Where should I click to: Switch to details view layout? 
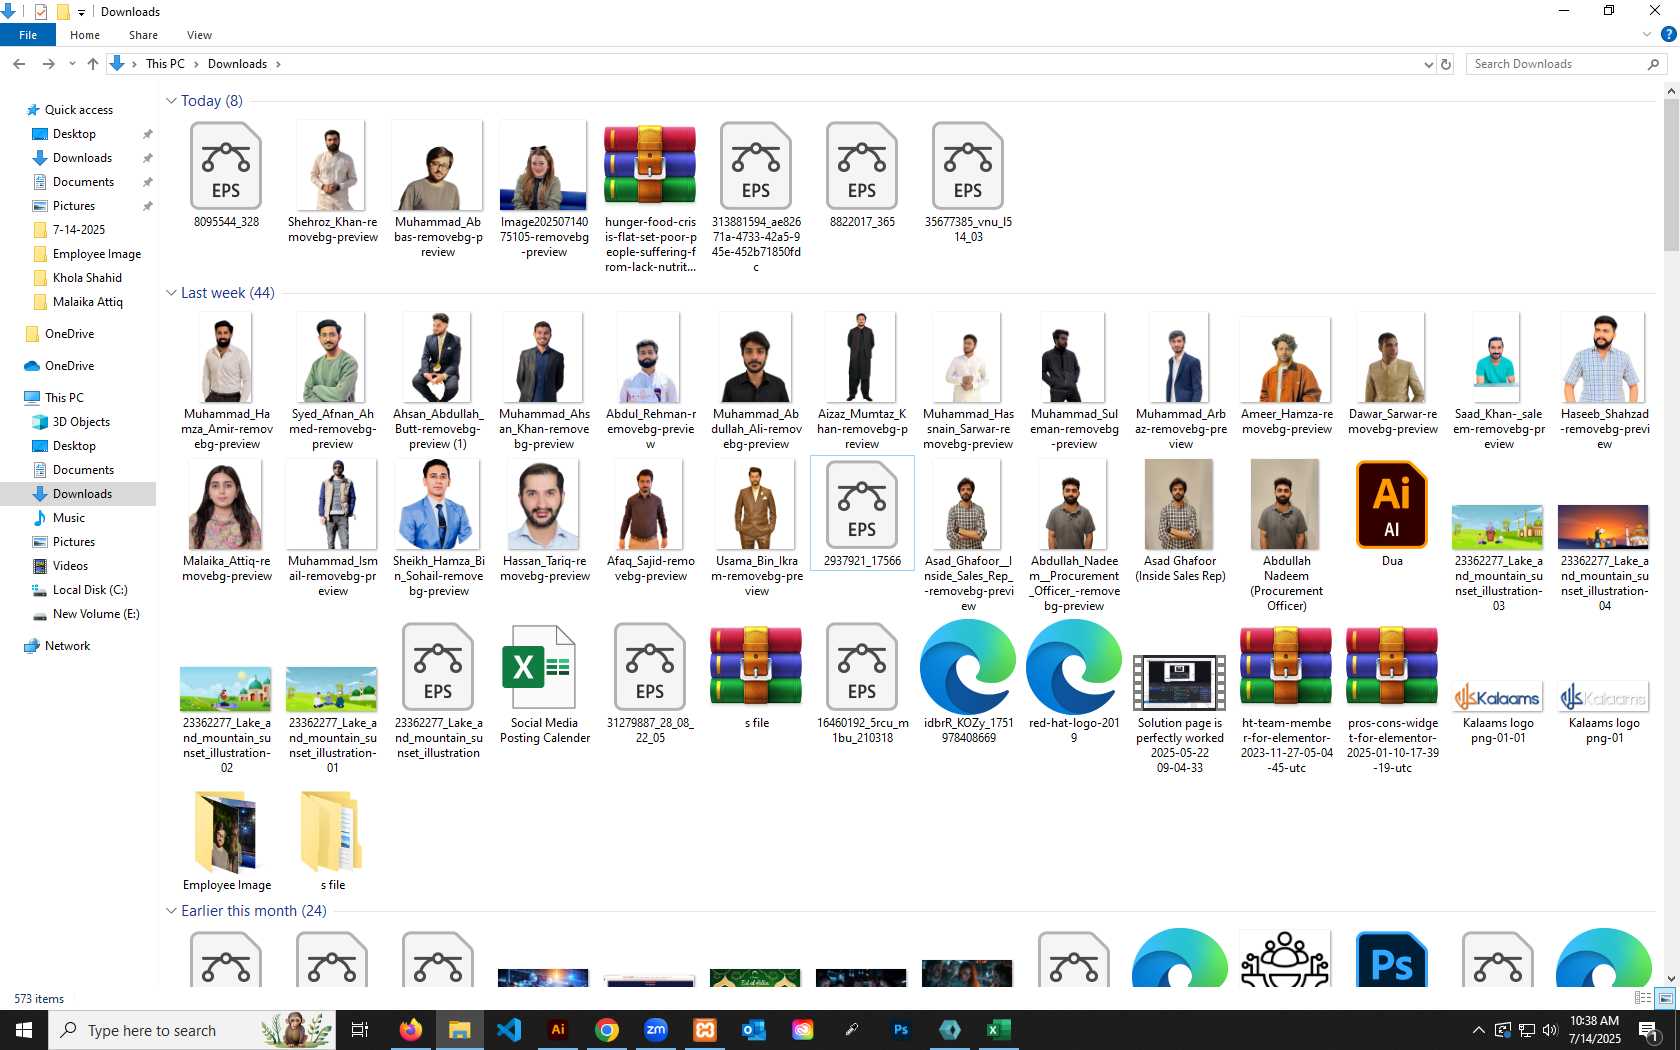pos(1643,998)
